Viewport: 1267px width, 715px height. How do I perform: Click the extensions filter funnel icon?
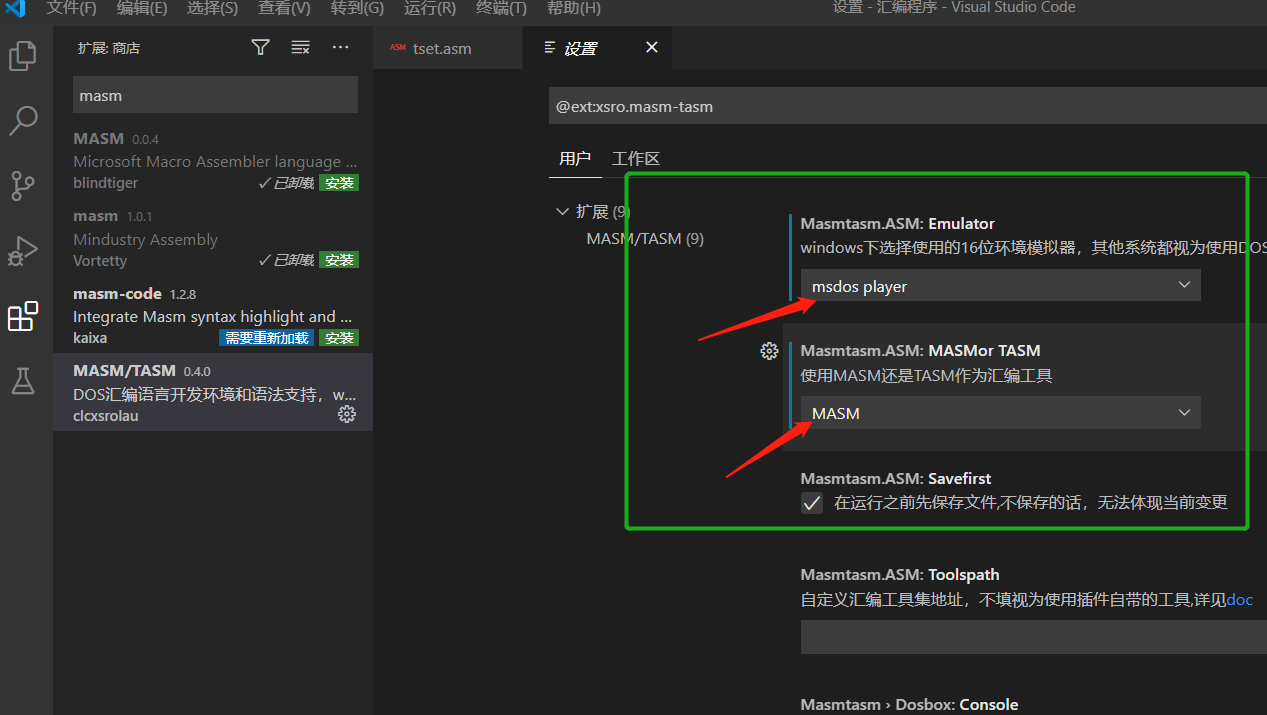point(260,47)
